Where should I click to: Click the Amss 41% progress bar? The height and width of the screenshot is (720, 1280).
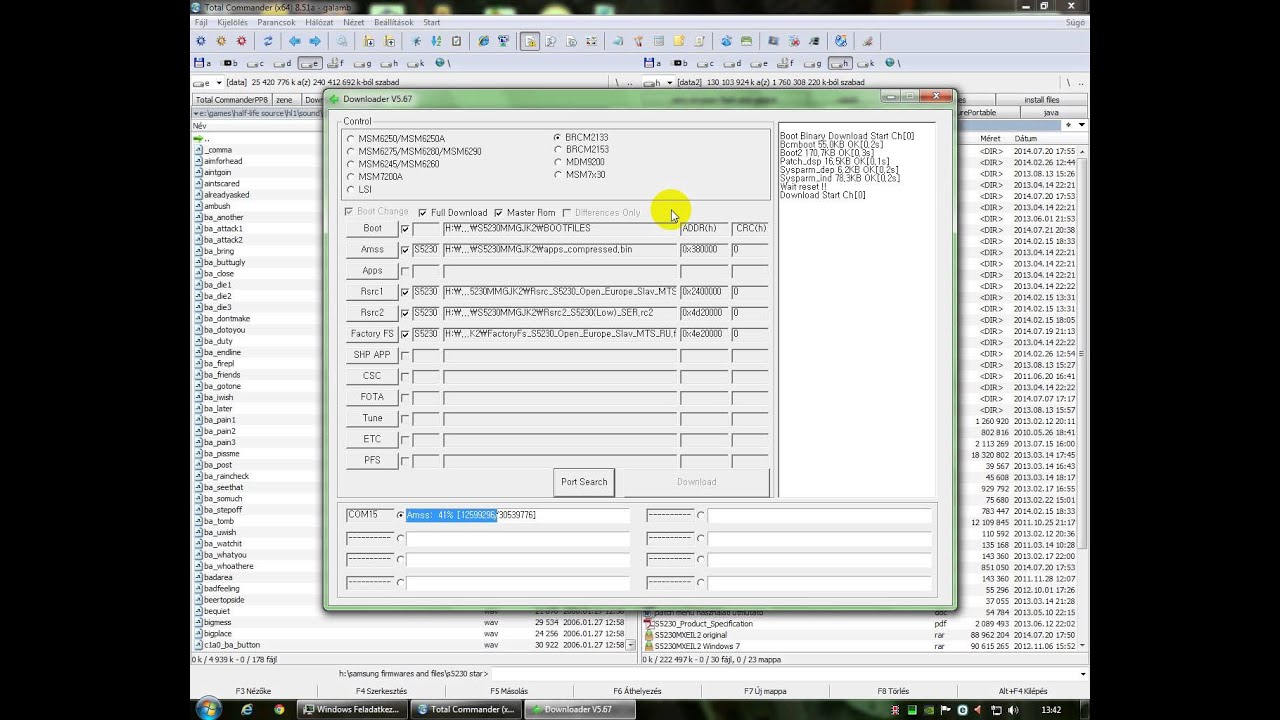click(518, 515)
